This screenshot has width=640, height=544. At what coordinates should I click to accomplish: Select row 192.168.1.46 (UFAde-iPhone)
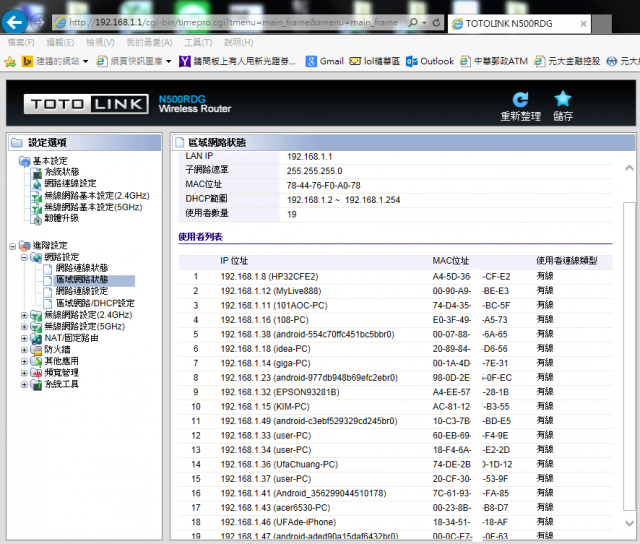coord(395,522)
